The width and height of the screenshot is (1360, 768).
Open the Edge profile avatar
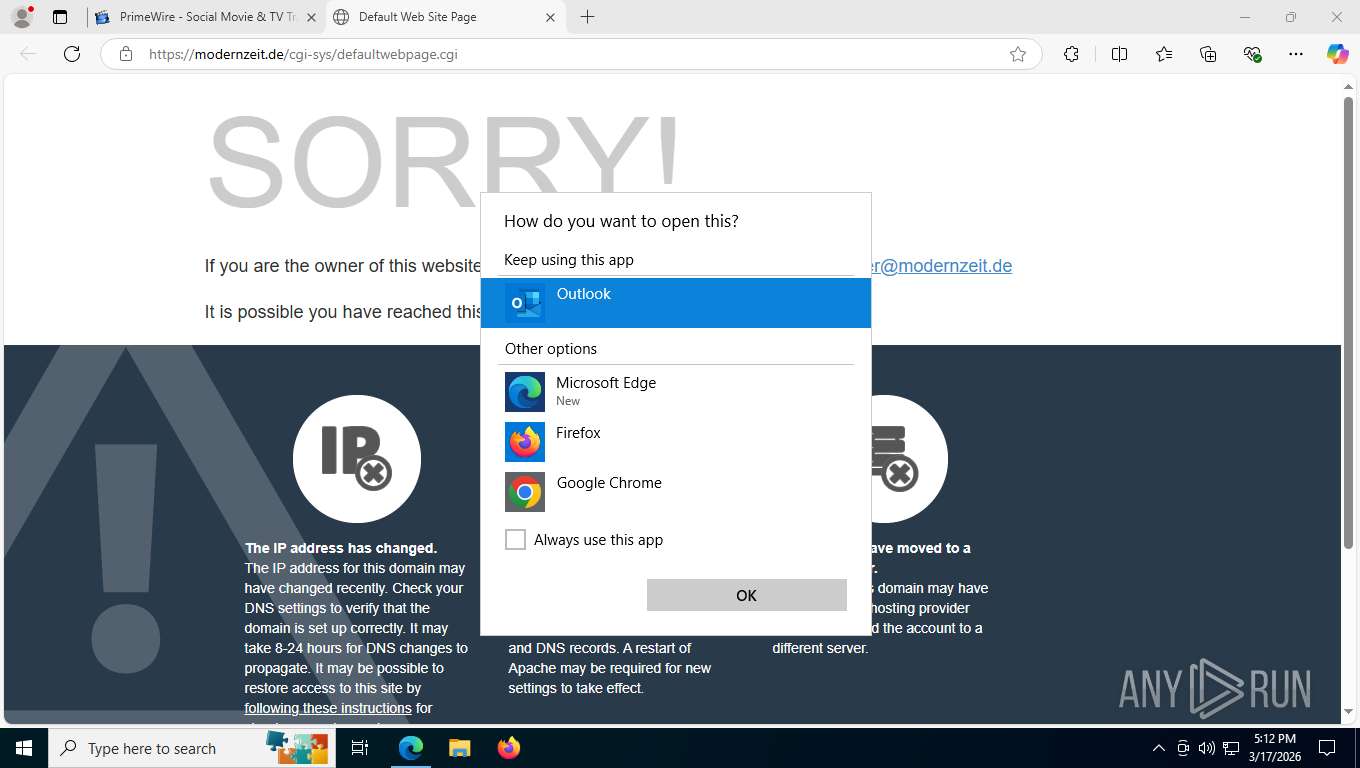(22, 17)
